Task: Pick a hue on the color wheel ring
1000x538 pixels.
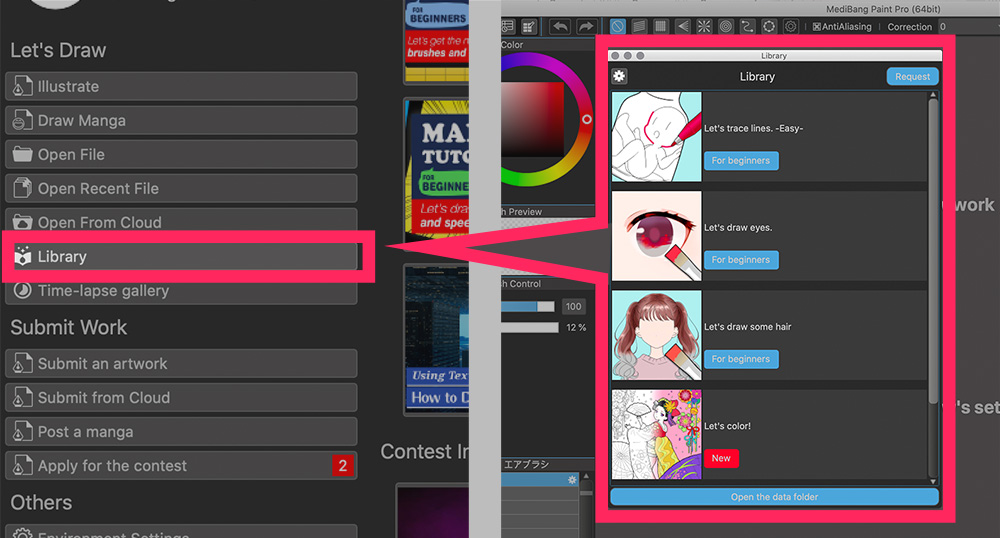Action: pos(587,119)
